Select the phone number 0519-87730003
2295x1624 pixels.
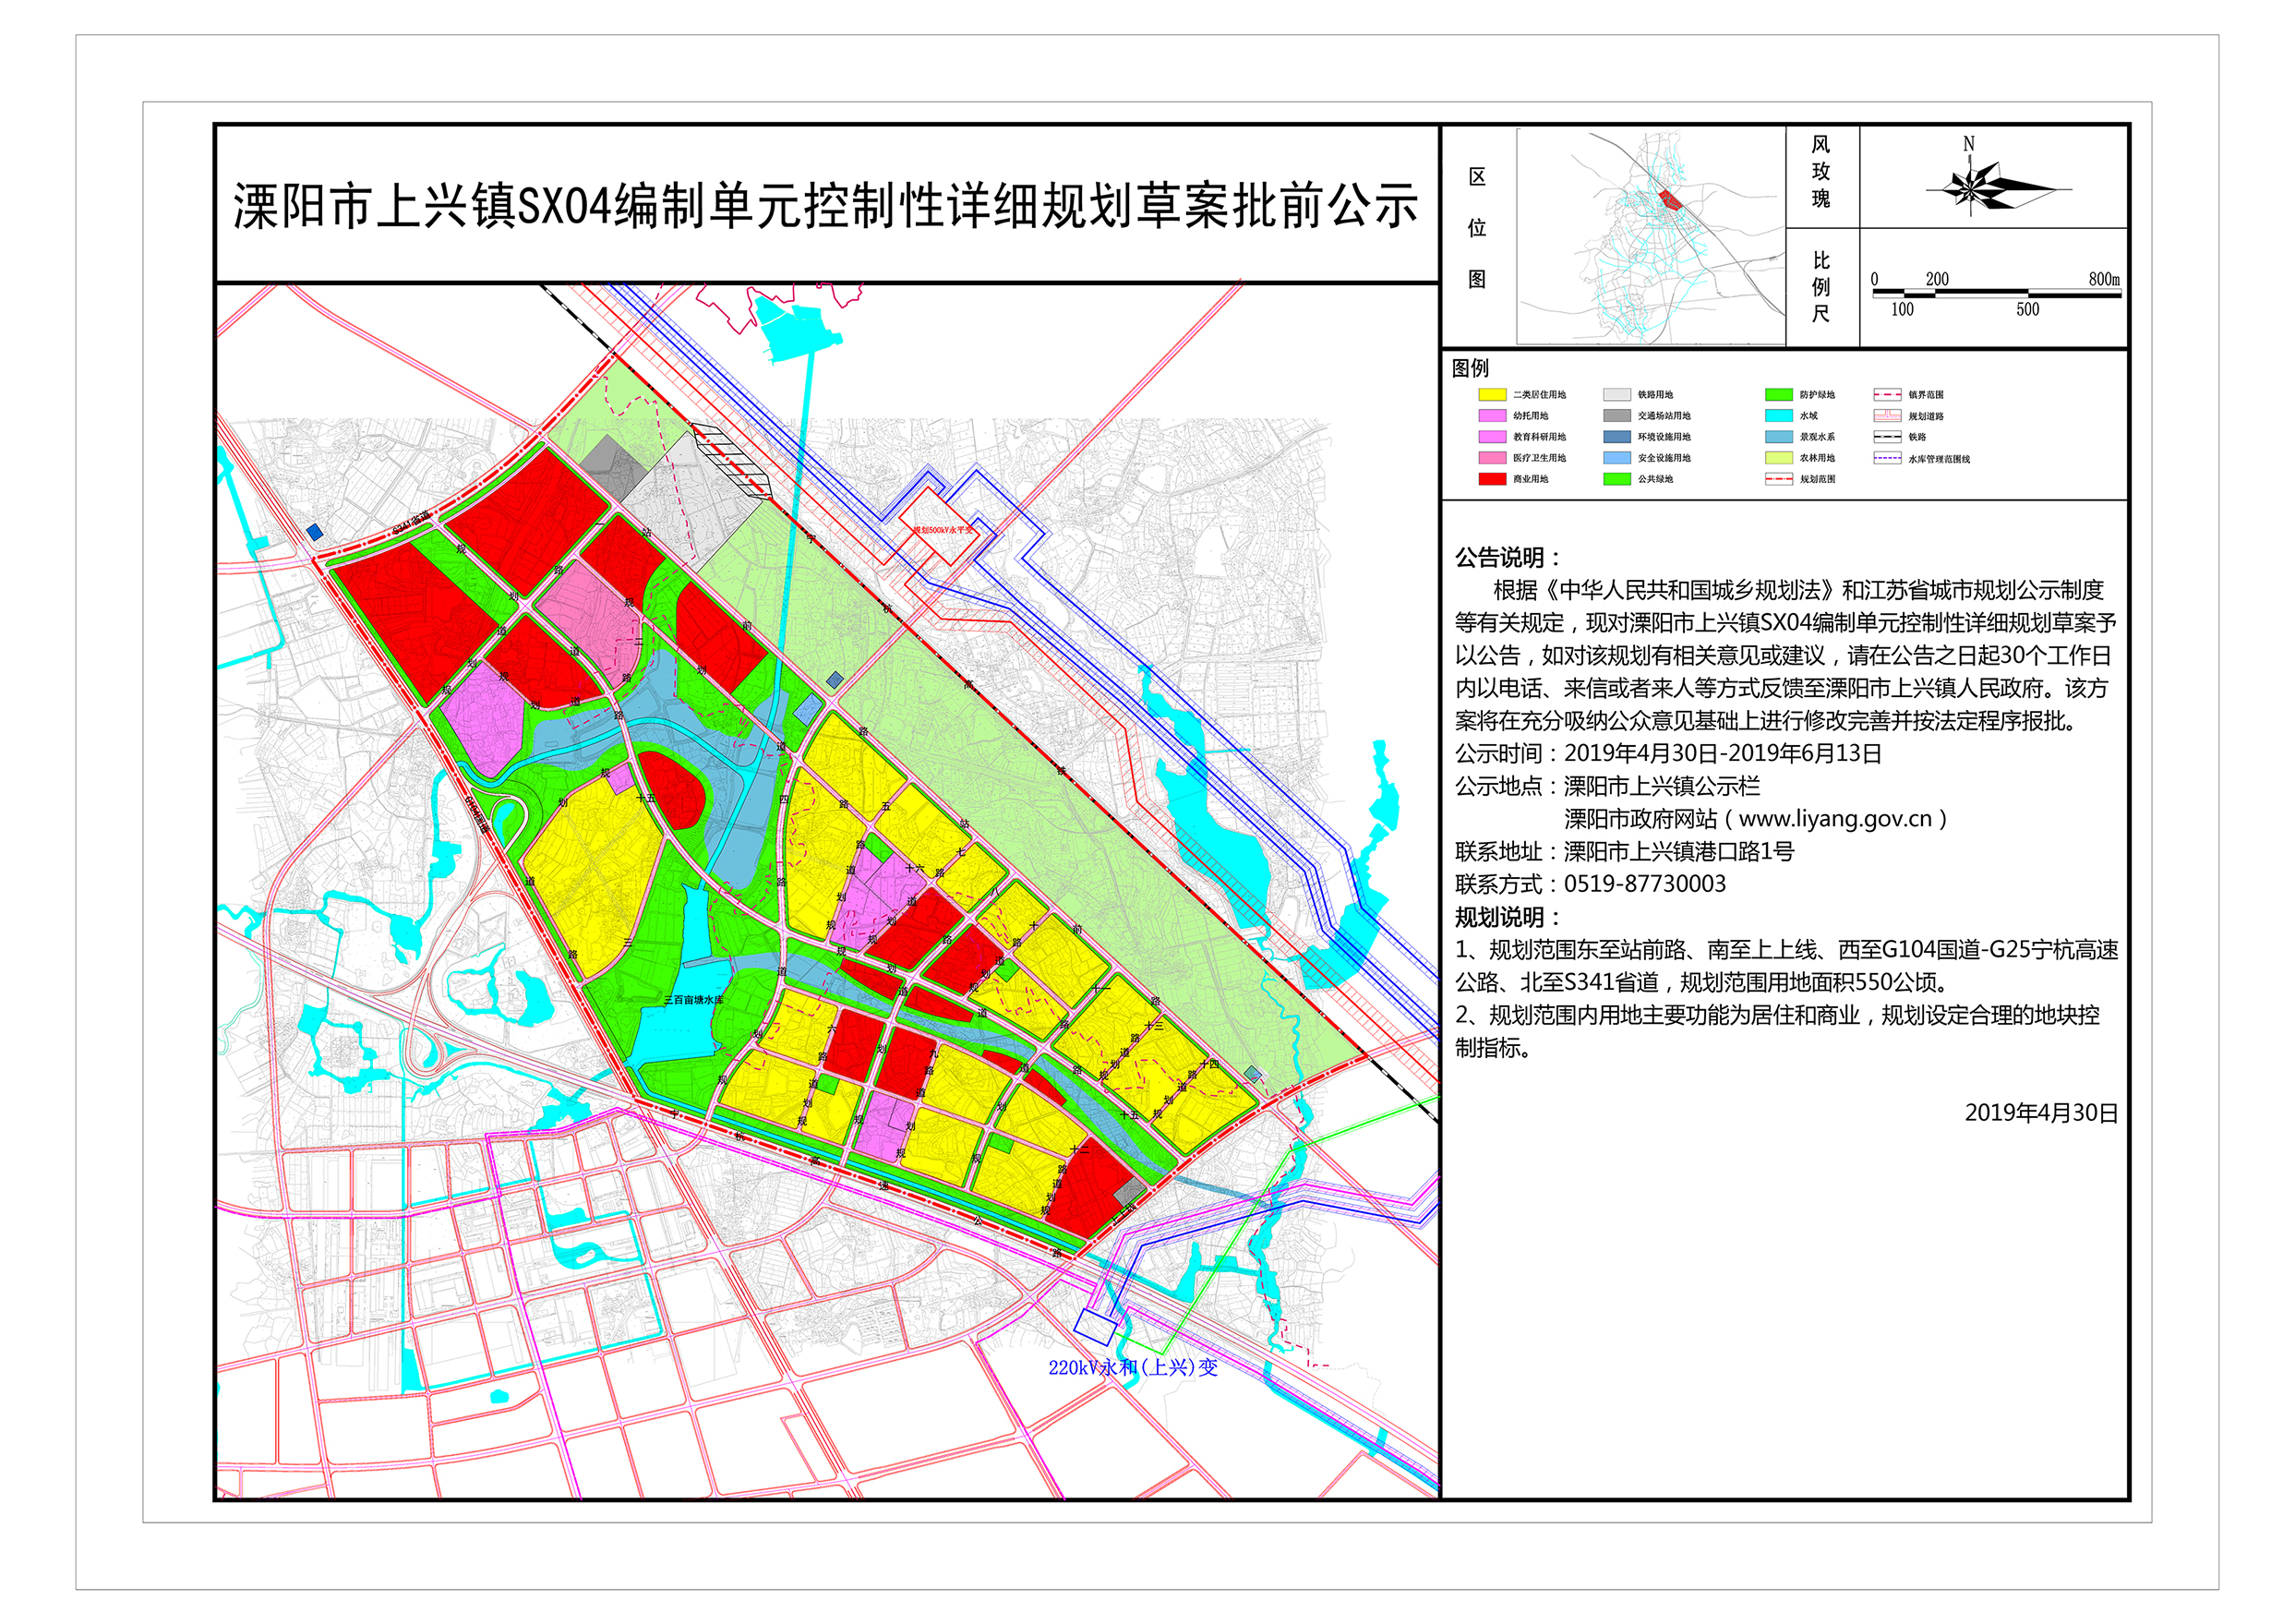point(1644,884)
